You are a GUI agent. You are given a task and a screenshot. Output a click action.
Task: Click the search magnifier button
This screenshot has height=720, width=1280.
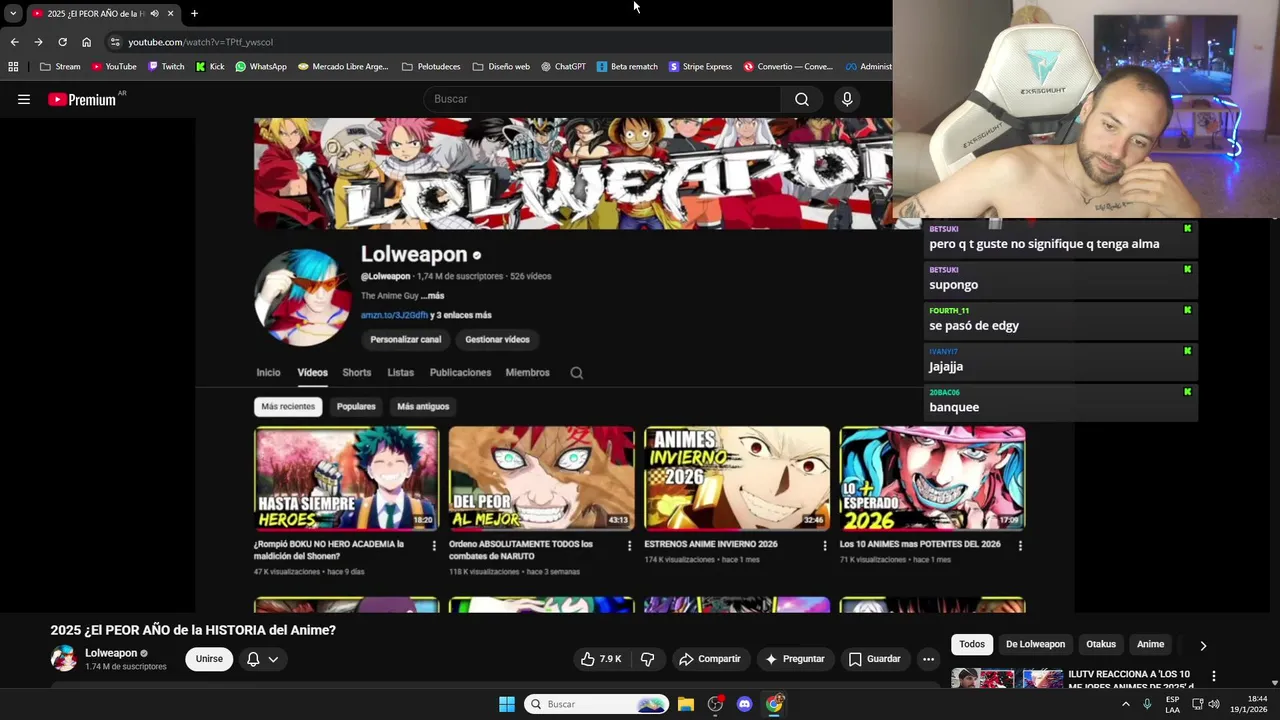click(x=802, y=99)
